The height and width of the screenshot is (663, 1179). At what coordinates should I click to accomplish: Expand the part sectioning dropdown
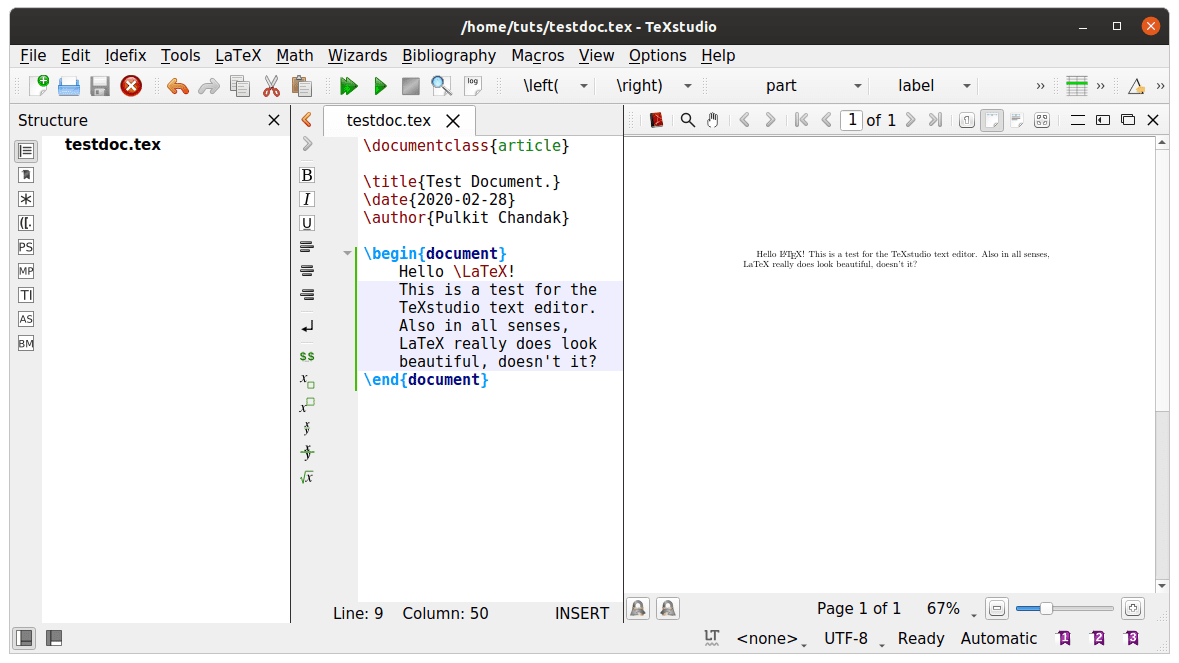[x=857, y=86]
